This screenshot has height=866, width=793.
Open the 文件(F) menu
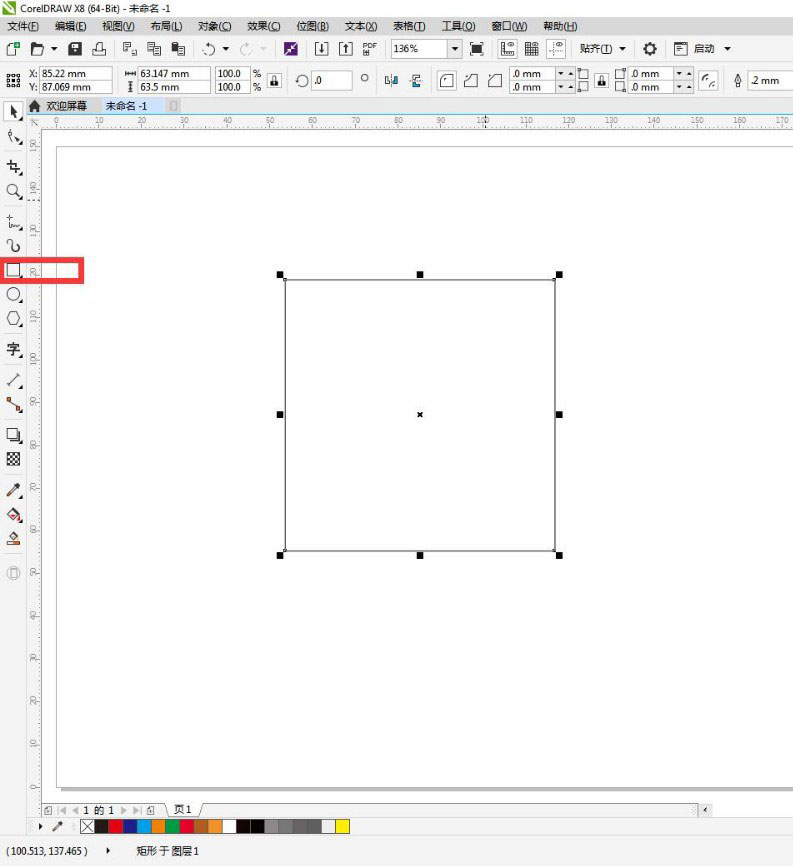tap(23, 26)
